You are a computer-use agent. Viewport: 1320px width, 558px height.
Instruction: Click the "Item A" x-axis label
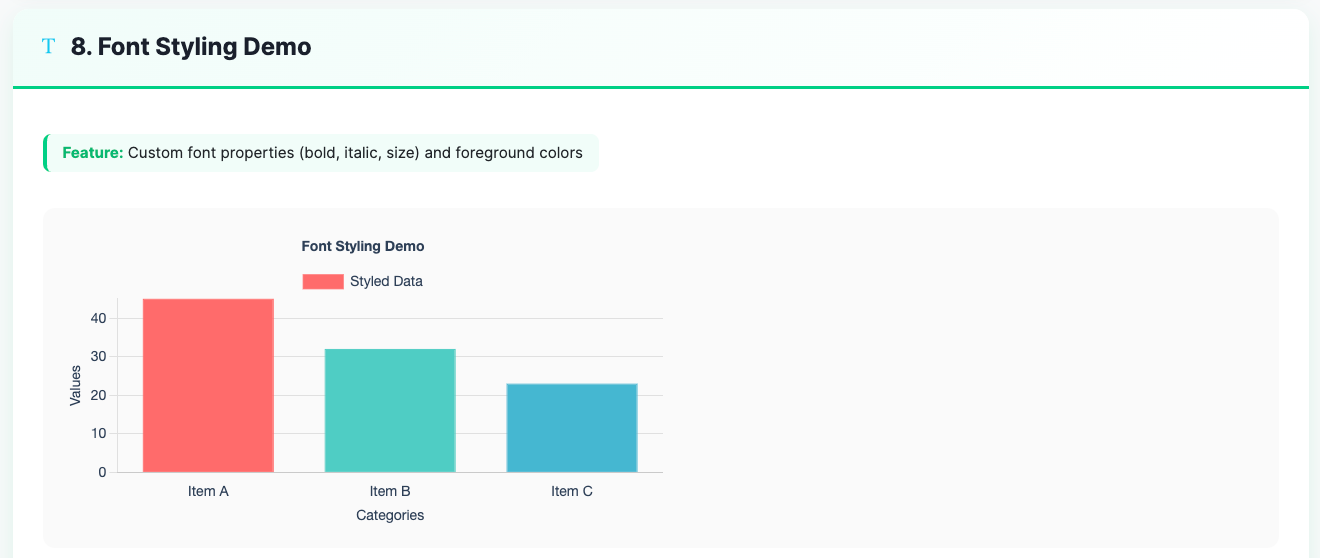pyautogui.click(x=208, y=491)
